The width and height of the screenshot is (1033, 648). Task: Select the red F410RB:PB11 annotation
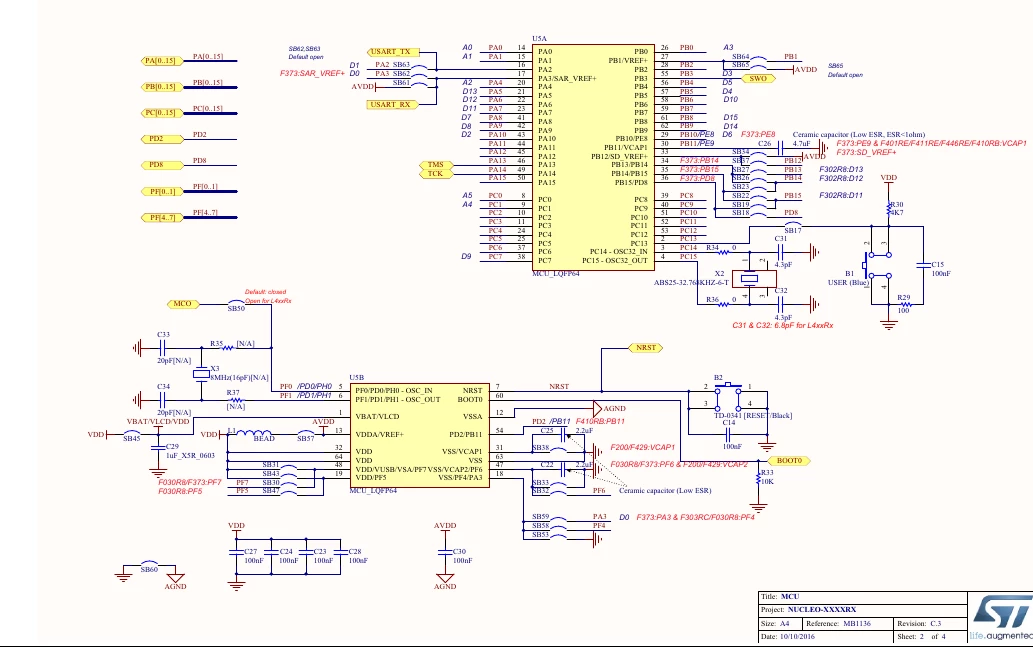point(600,421)
